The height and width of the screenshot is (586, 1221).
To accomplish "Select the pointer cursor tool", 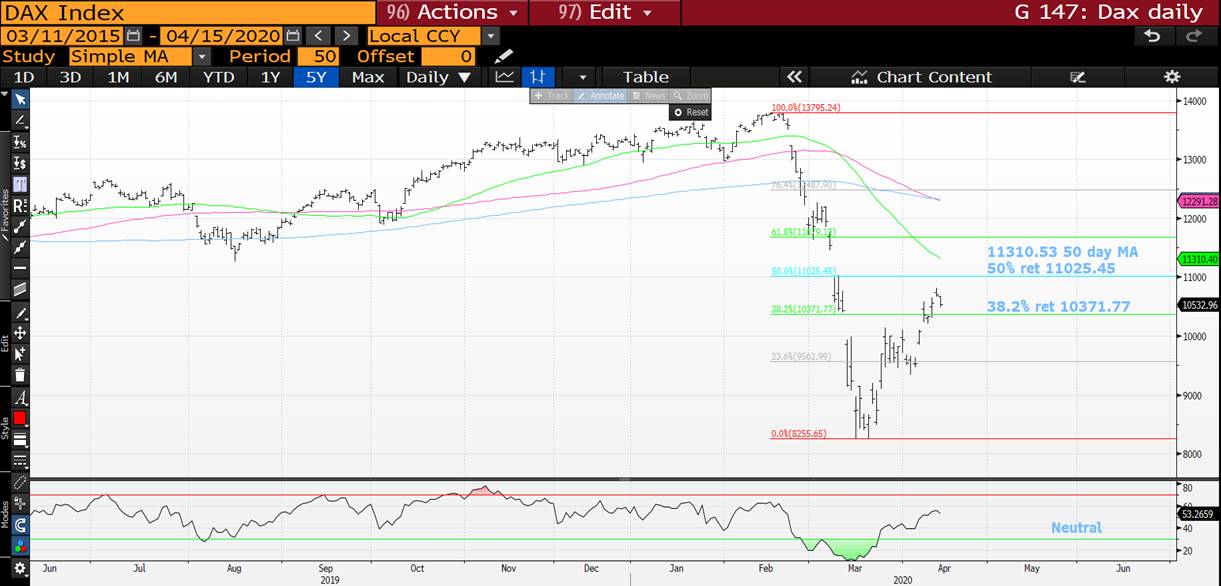I will (20, 99).
